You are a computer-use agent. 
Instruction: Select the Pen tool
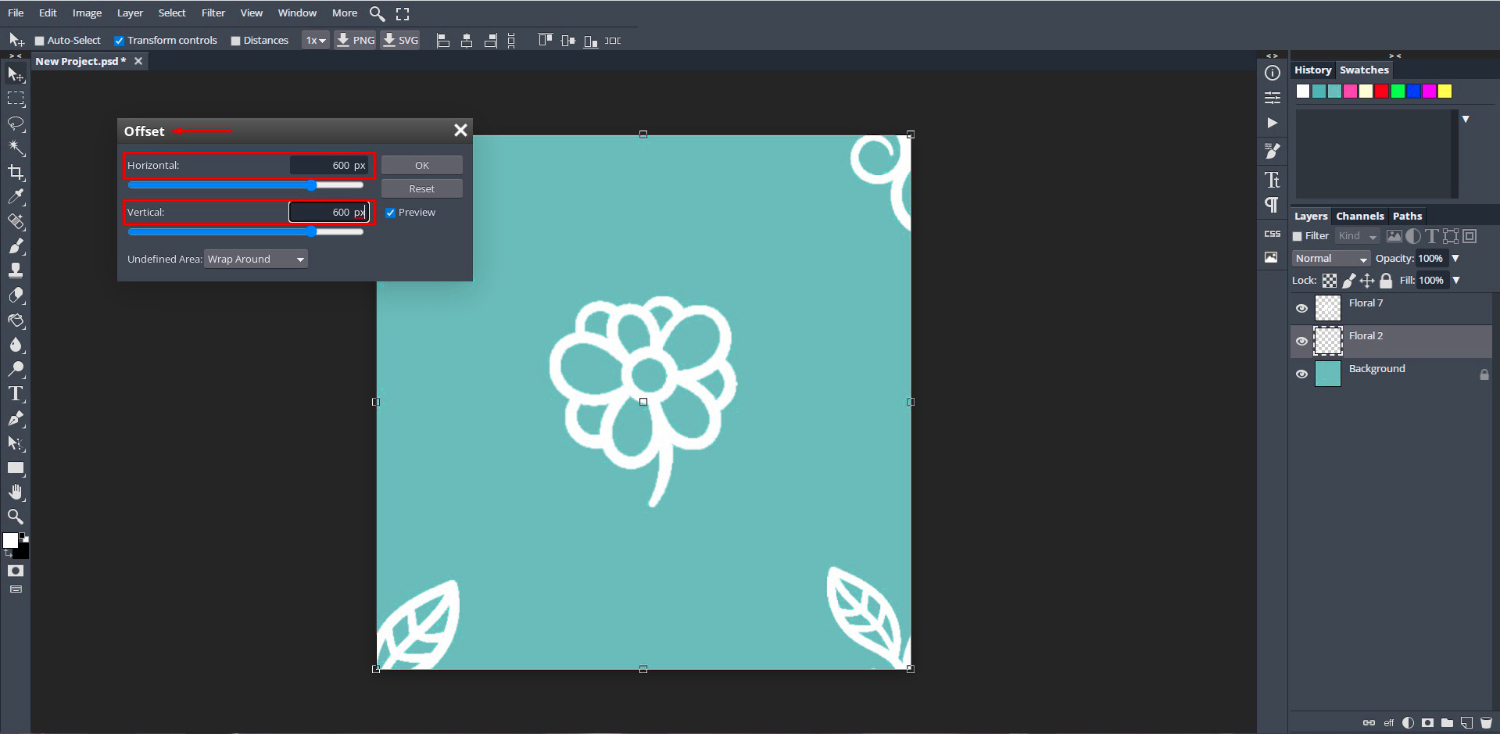[16, 418]
